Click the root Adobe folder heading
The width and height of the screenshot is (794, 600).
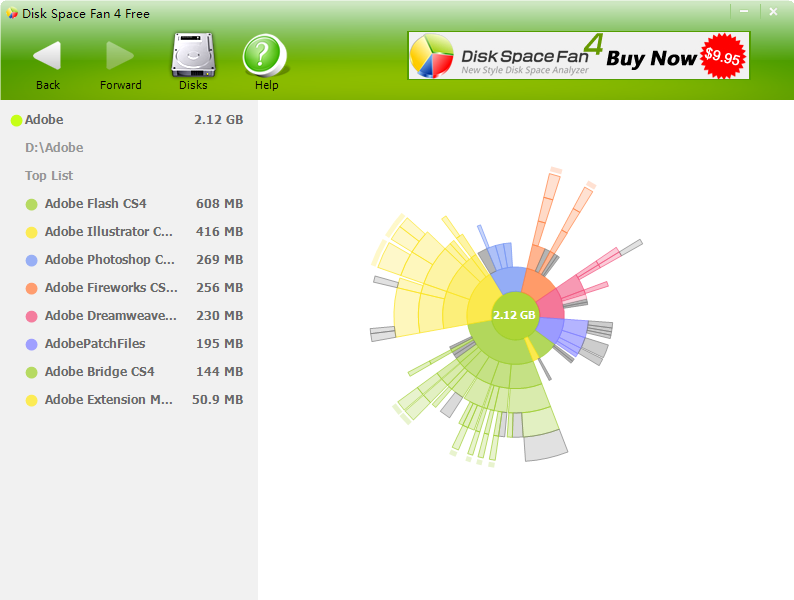tap(44, 120)
